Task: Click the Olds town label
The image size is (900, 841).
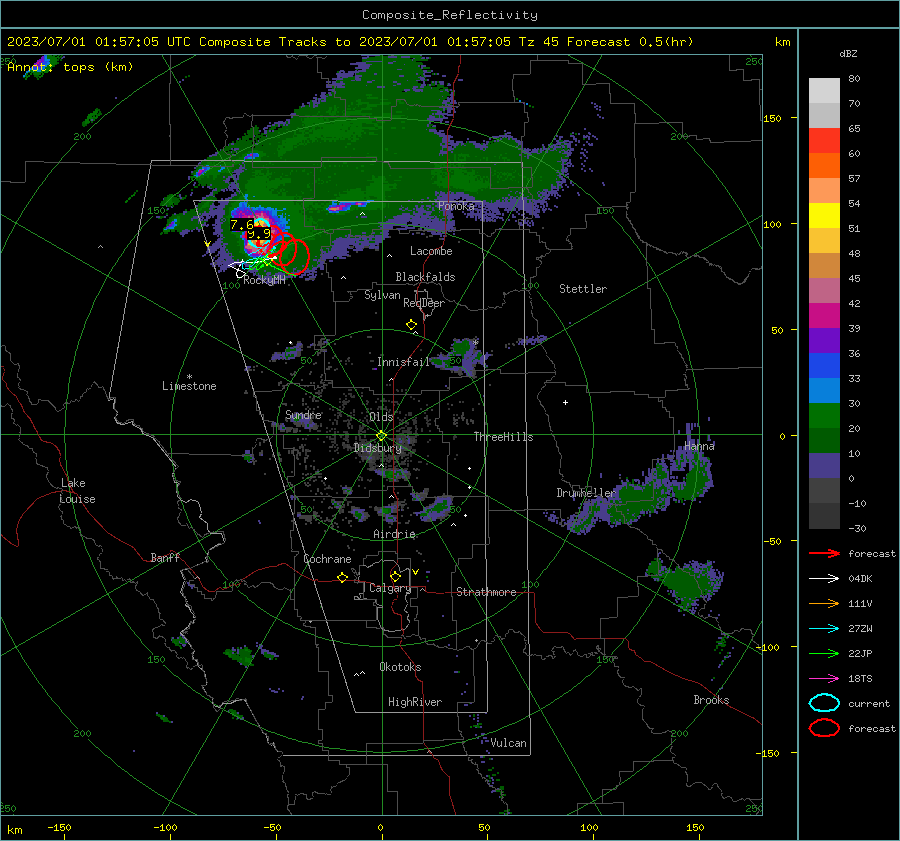Action: pos(381,417)
